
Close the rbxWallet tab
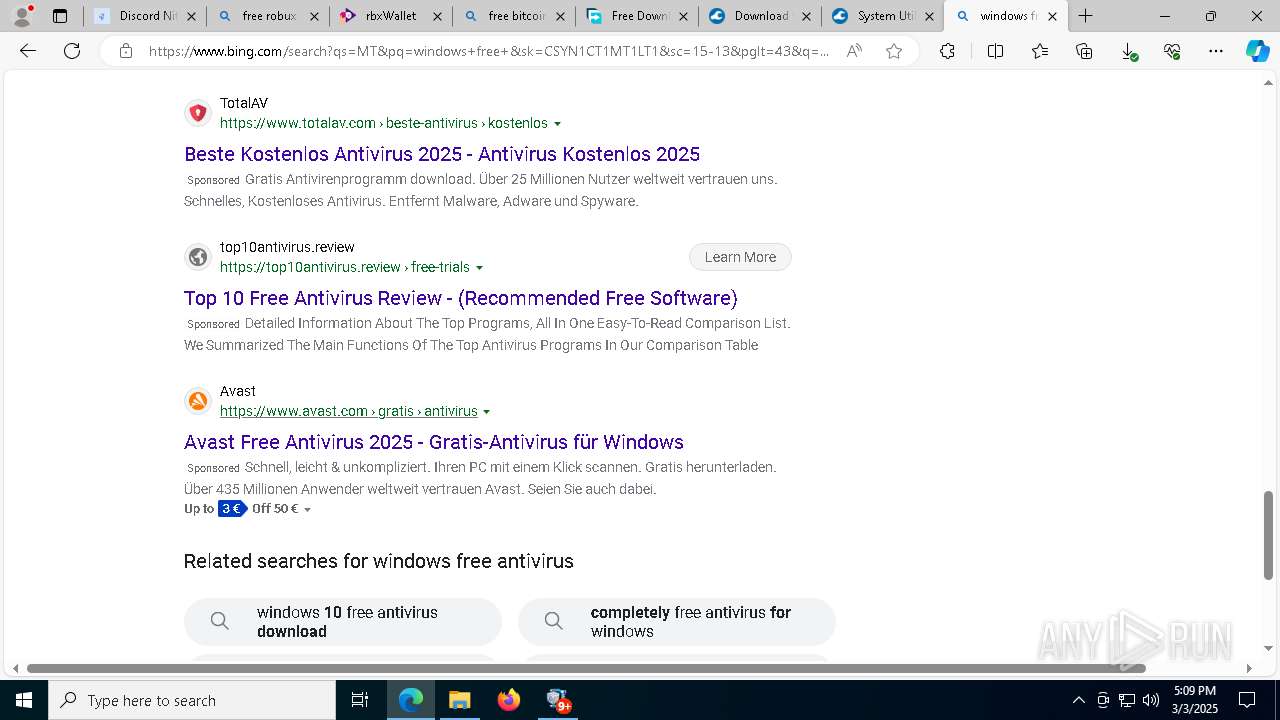437,16
